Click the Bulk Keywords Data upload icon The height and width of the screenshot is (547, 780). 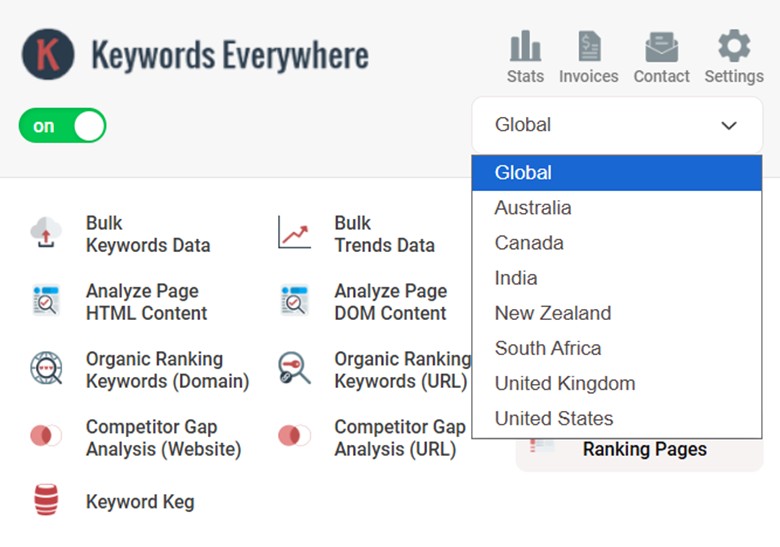pos(46,234)
